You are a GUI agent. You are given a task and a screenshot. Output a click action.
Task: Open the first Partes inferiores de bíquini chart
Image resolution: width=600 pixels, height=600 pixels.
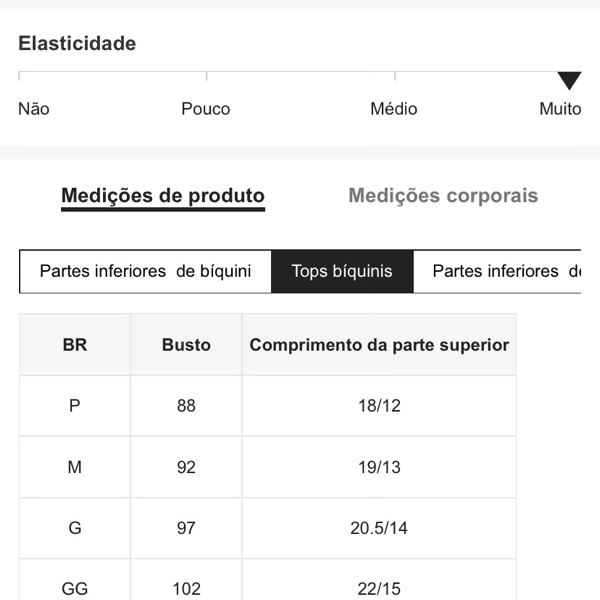point(145,271)
